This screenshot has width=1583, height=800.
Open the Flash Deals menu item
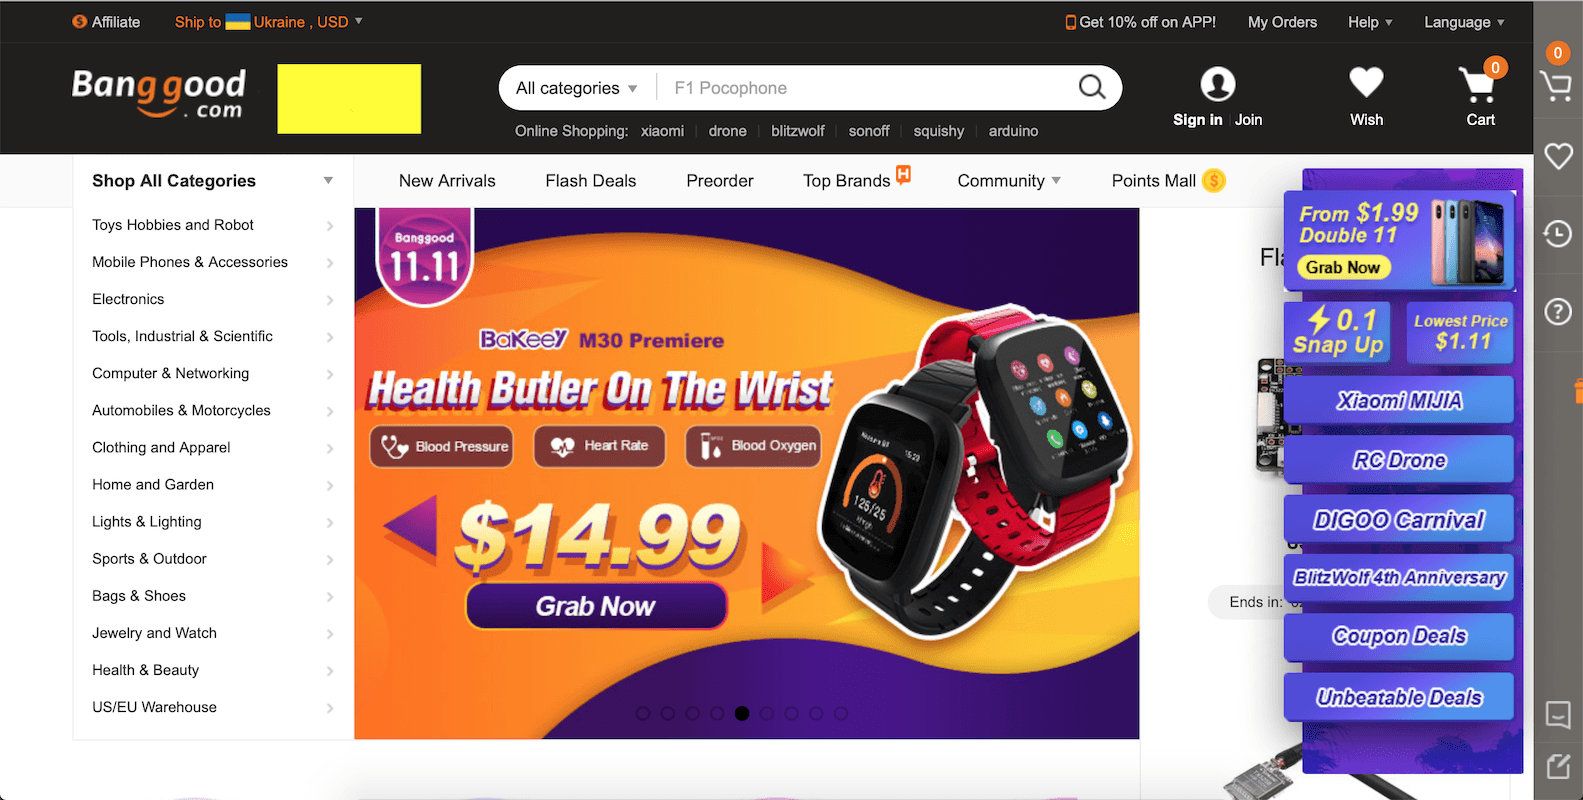click(x=591, y=181)
